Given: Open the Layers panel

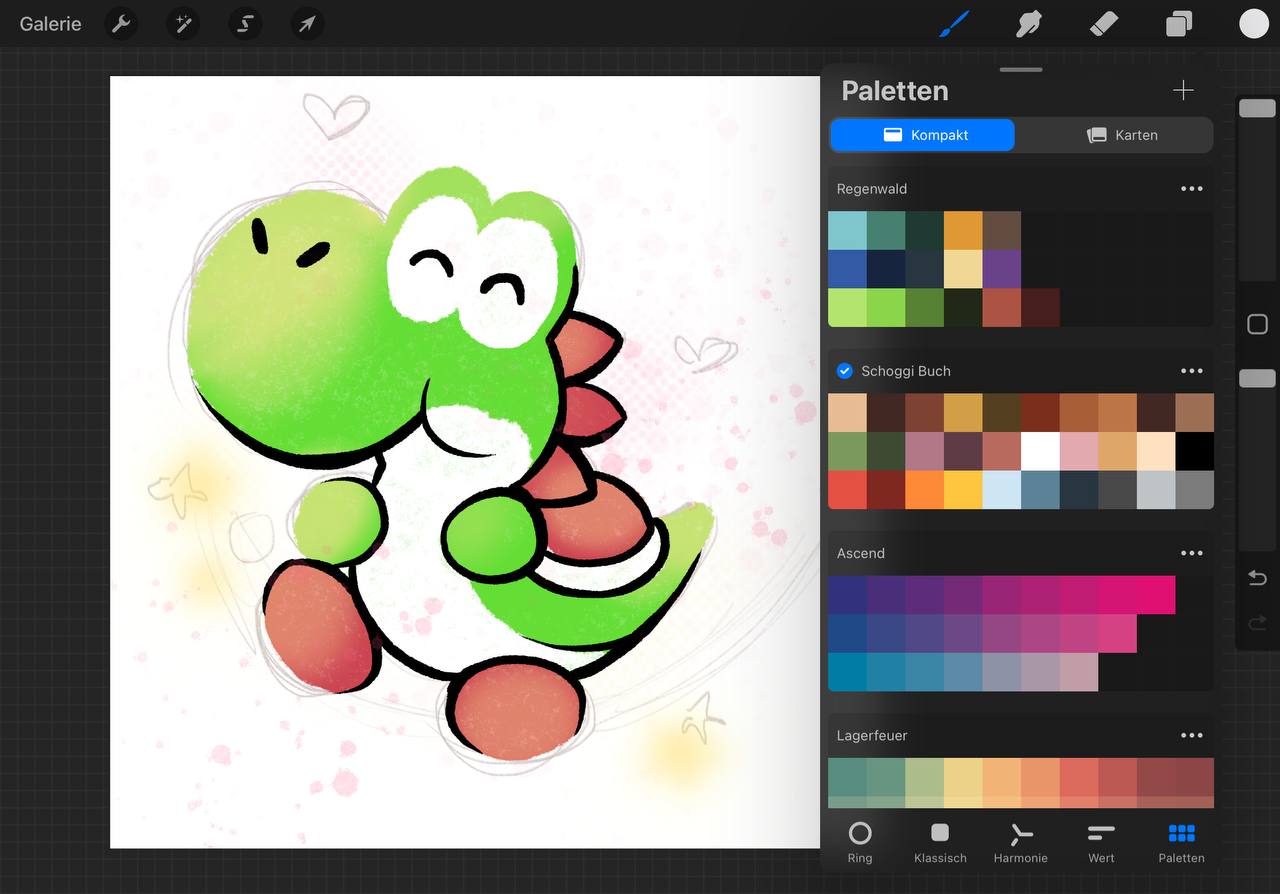Looking at the screenshot, I should (1178, 23).
